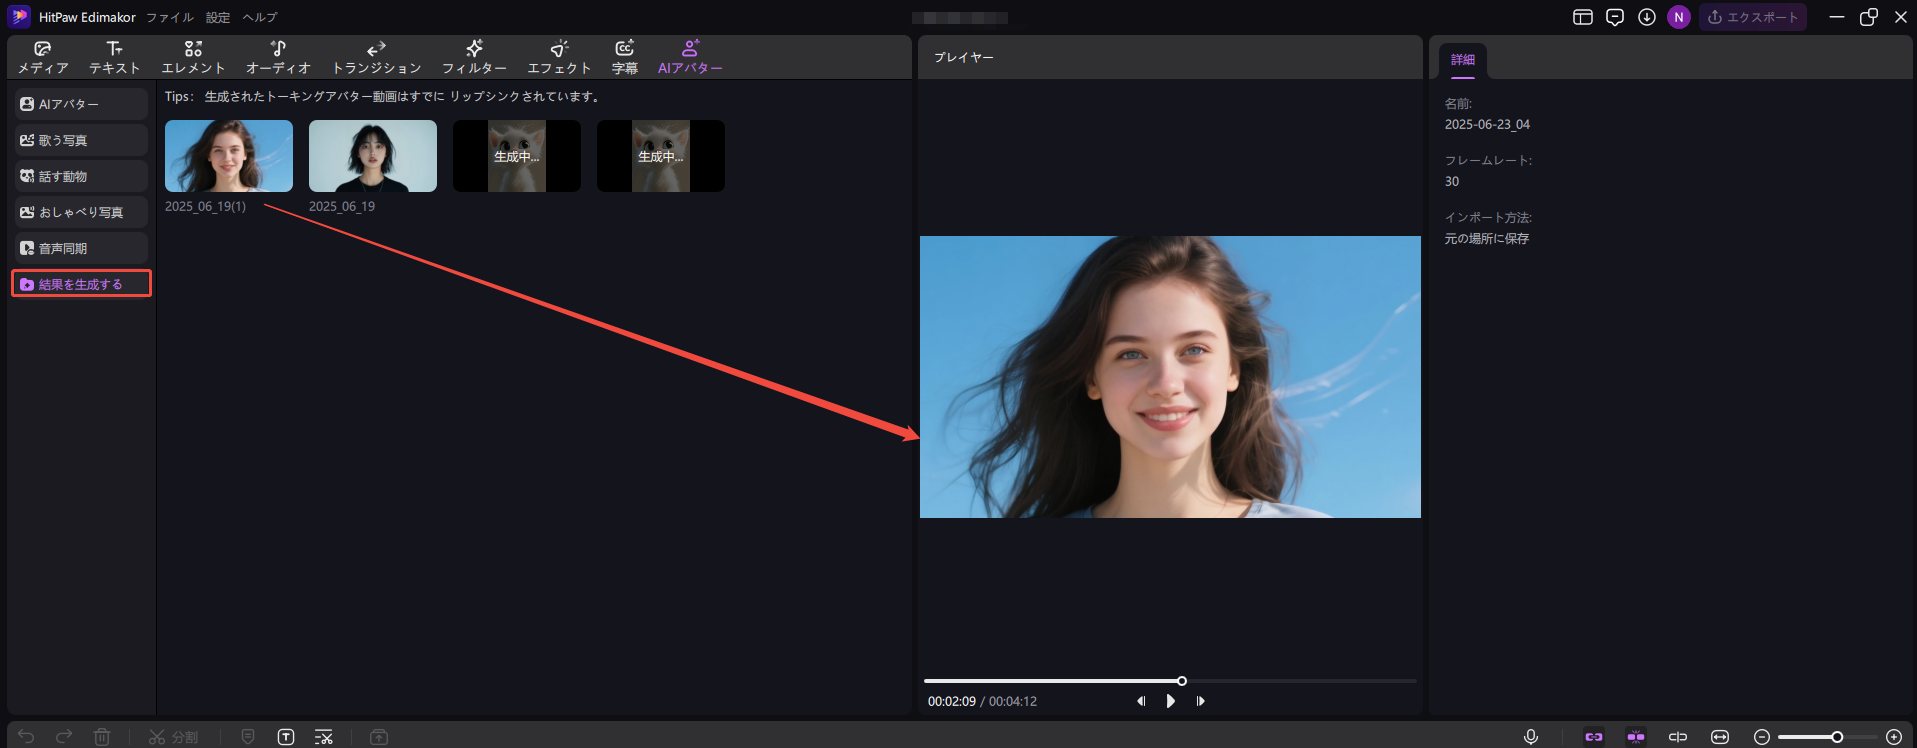1917x748 pixels.
Task: Open the layout switcher icon
Action: [x=1583, y=17]
